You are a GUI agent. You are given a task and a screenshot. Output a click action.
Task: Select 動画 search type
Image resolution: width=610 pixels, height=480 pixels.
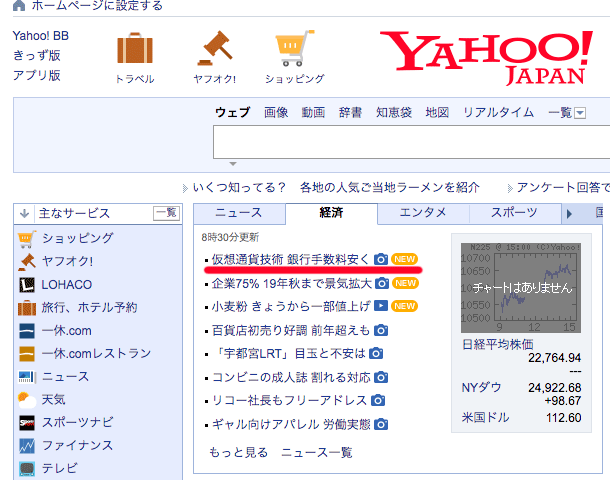313,112
